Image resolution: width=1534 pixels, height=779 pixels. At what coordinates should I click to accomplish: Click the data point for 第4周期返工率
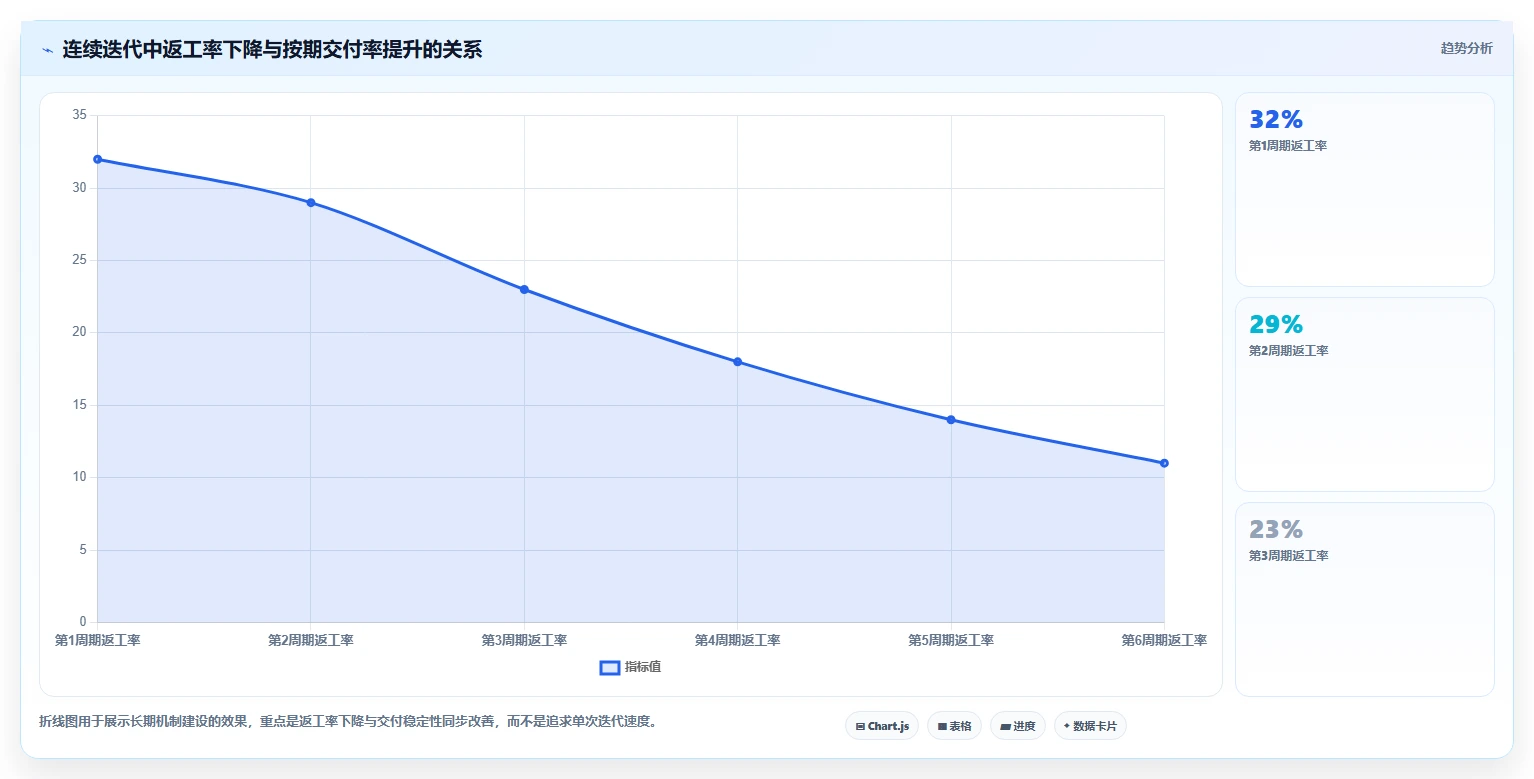(738, 362)
